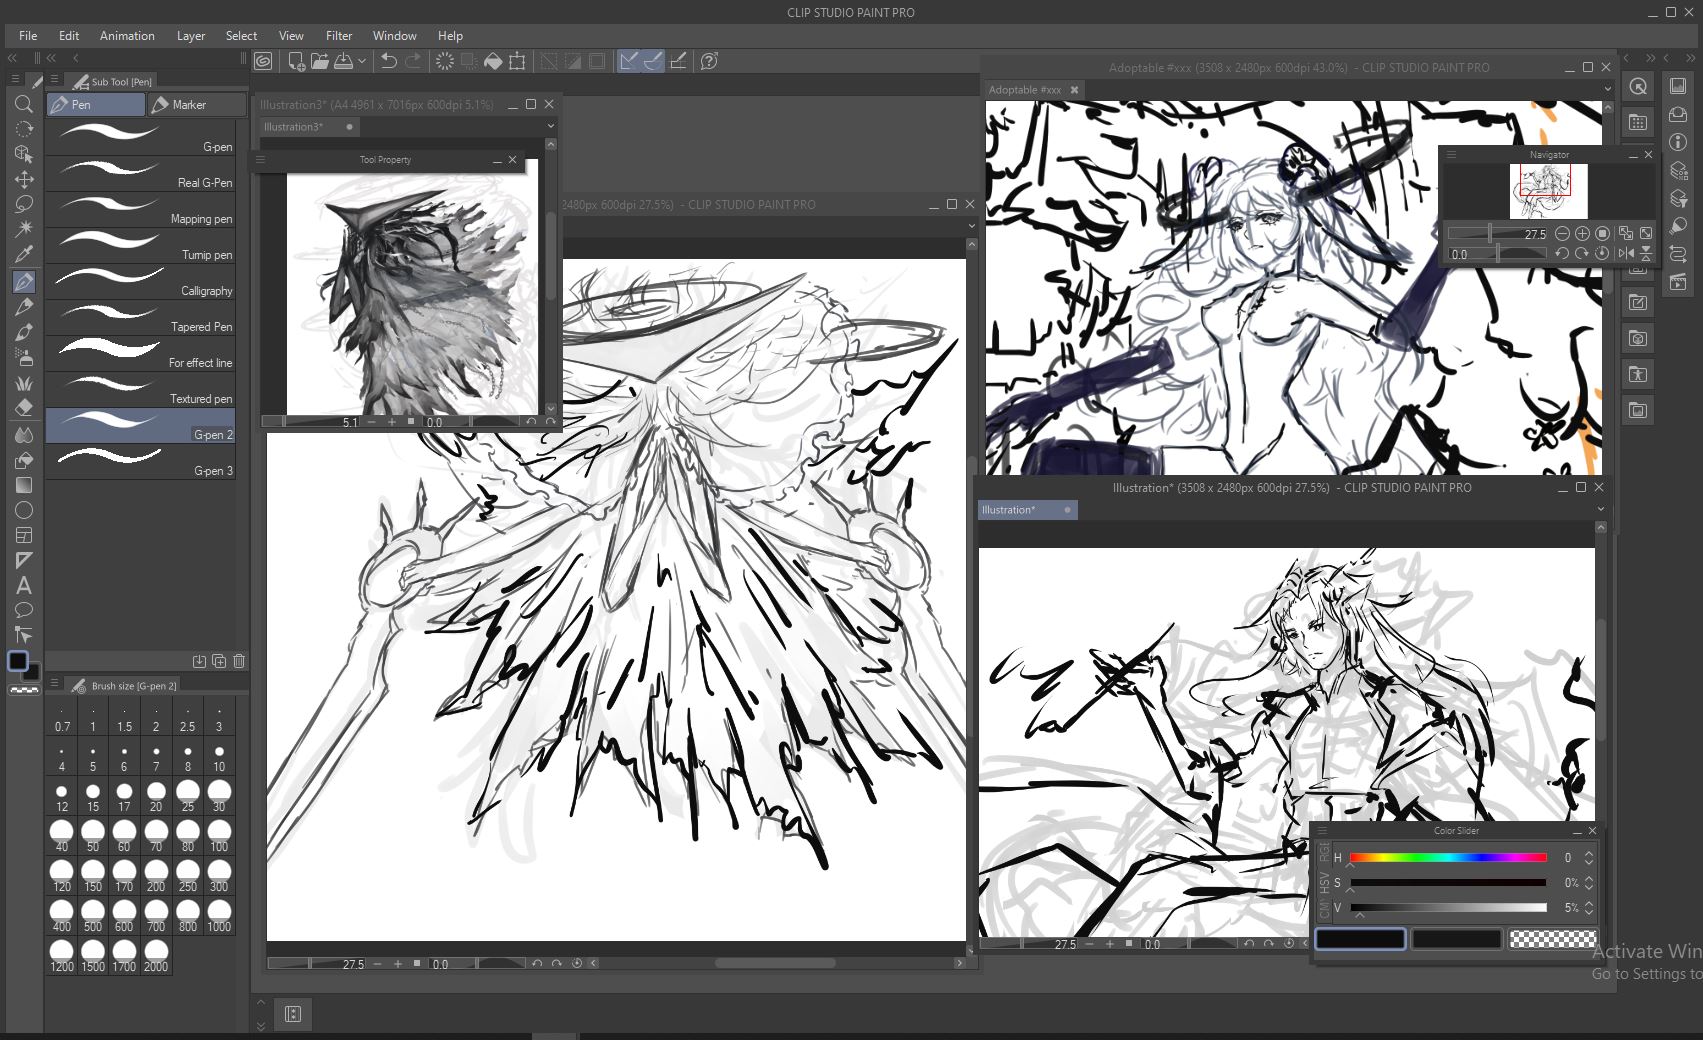This screenshot has height=1040, width=1703.
Task: Select the Figure ellipse tool
Action: (x=24, y=510)
